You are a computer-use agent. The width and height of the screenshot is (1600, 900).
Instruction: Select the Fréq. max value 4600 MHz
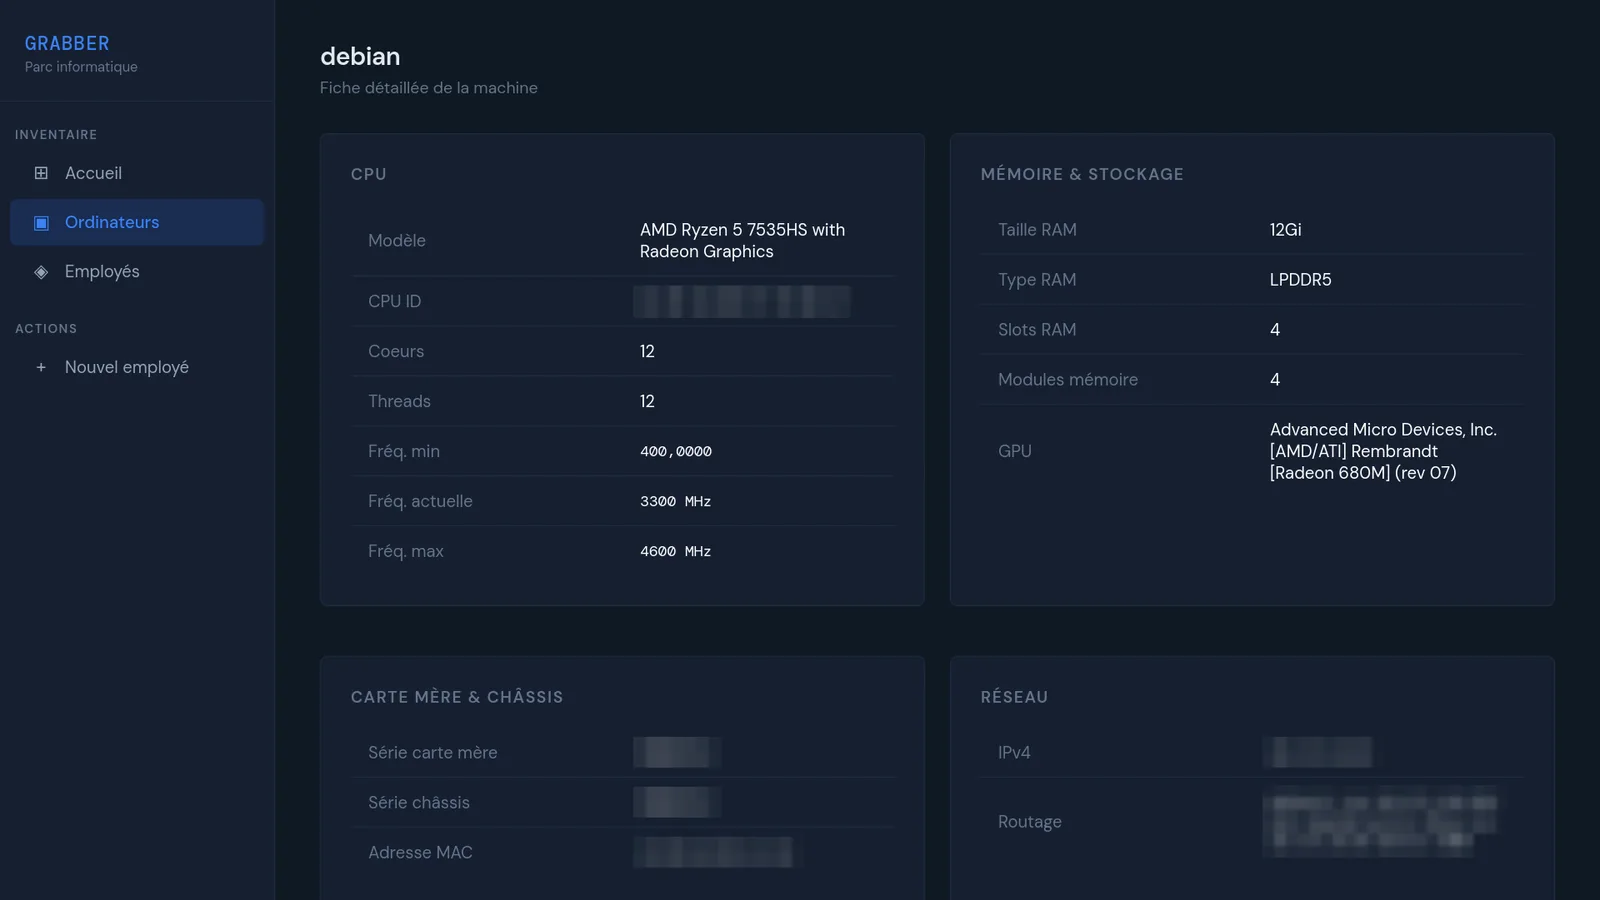point(676,551)
